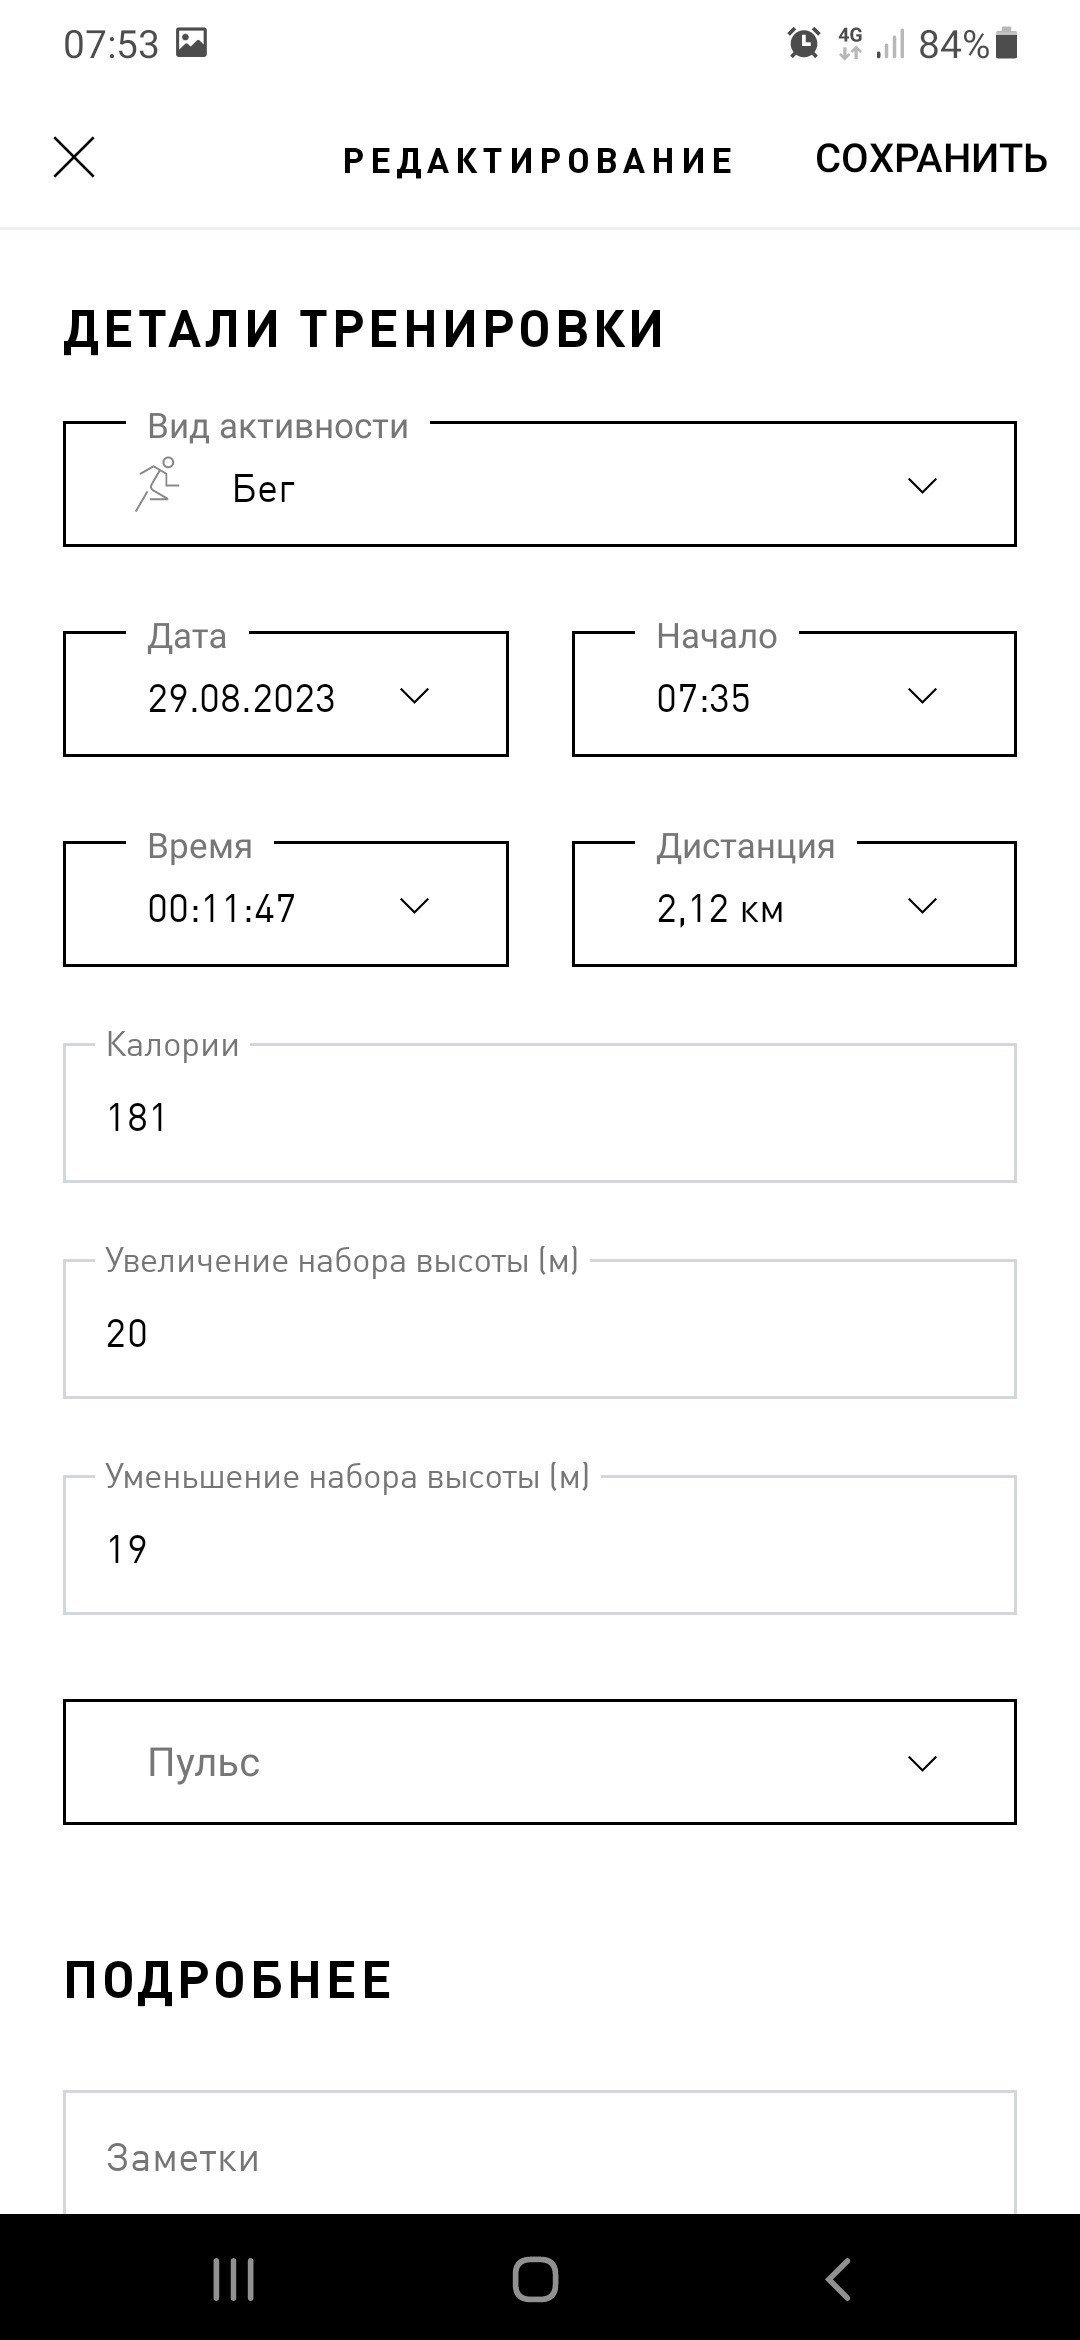Open the Время duration dropdown
The width and height of the screenshot is (1080, 2340).
pyautogui.click(x=286, y=904)
